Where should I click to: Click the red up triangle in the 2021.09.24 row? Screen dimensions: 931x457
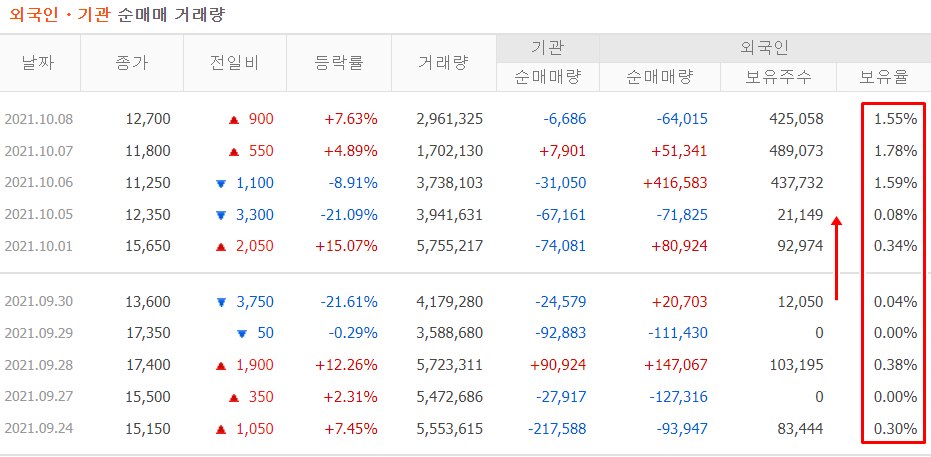[221, 430]
